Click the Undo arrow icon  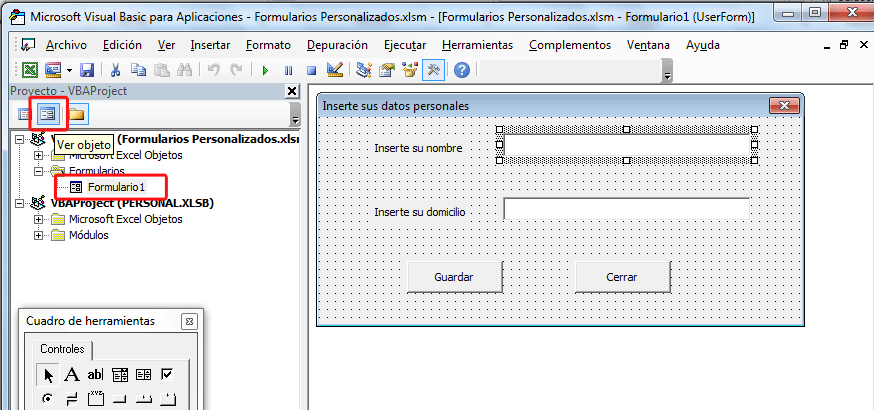[x=213, y=70]
